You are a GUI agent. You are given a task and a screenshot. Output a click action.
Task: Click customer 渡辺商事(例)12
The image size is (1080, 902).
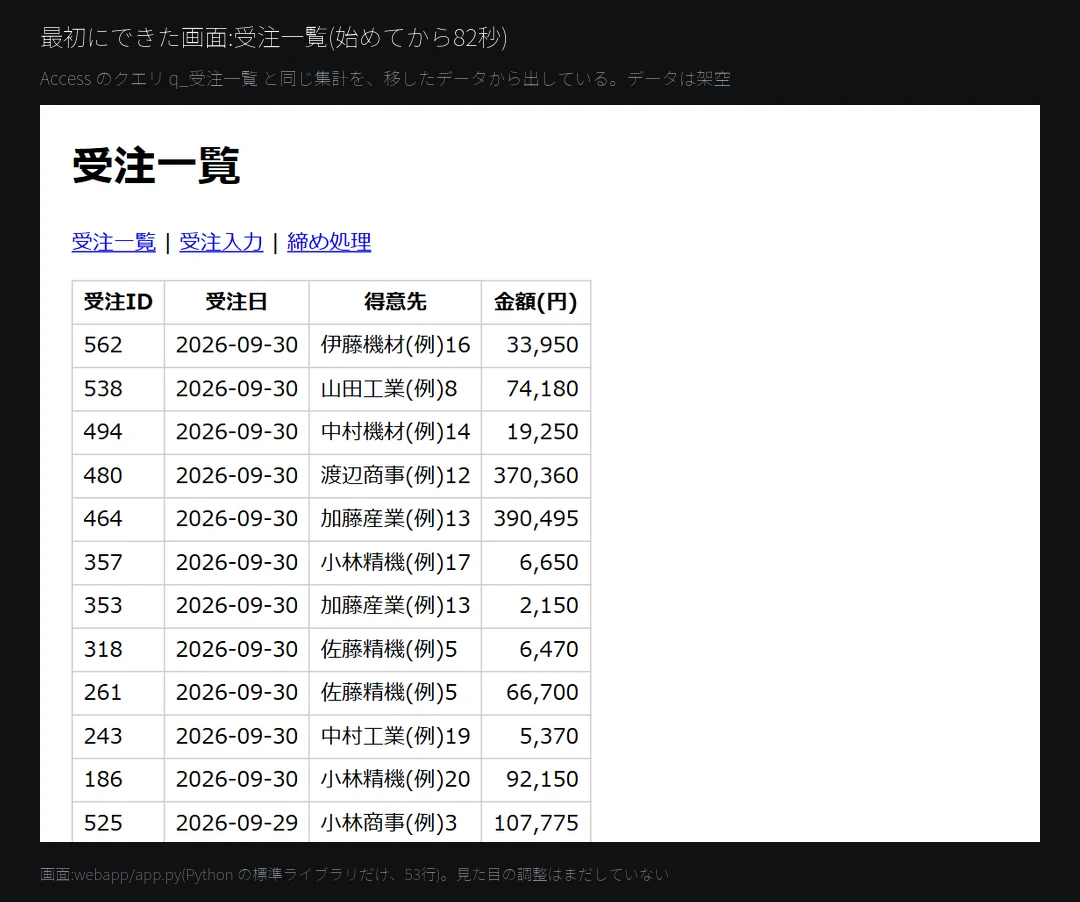click(x=395, y=475)
